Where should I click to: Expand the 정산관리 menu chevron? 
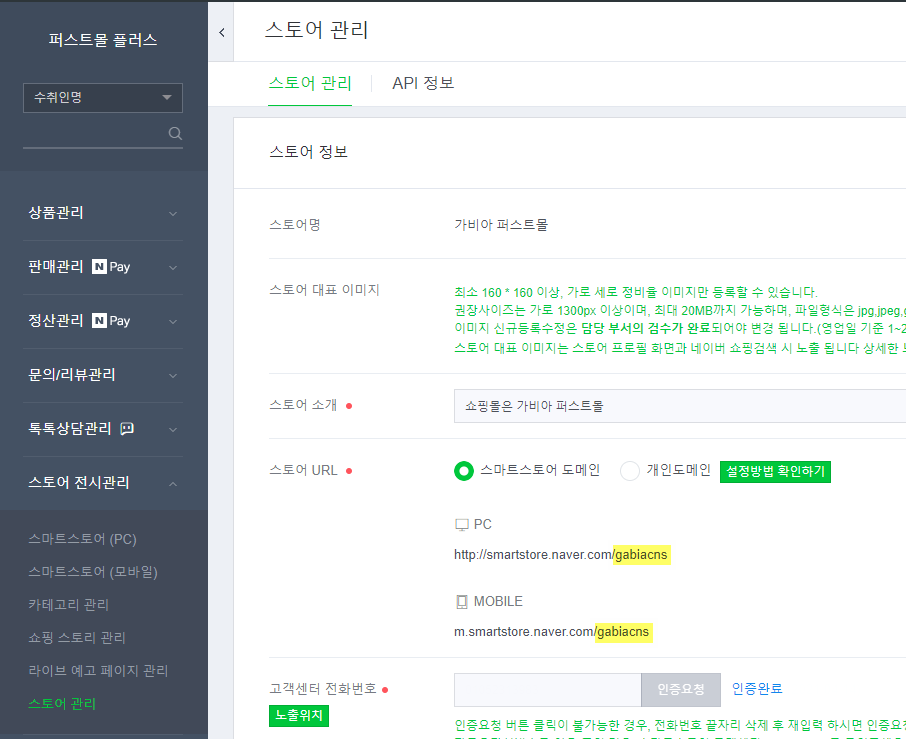(x=173, y=321)
